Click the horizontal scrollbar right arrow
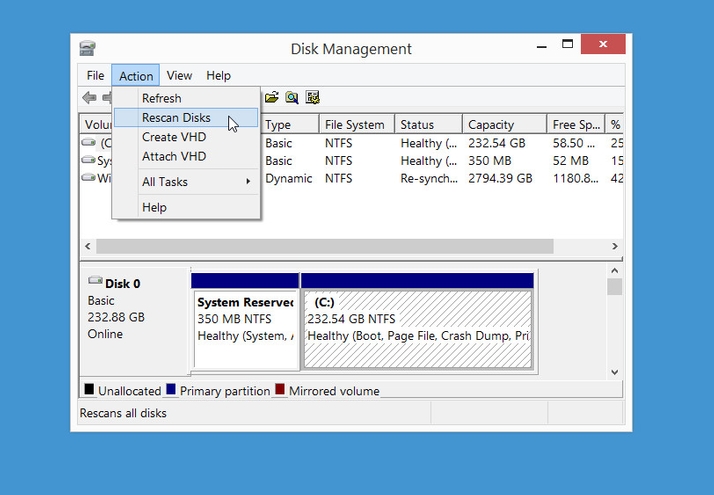This screenshot has width=714, height=495. [615, 246]
